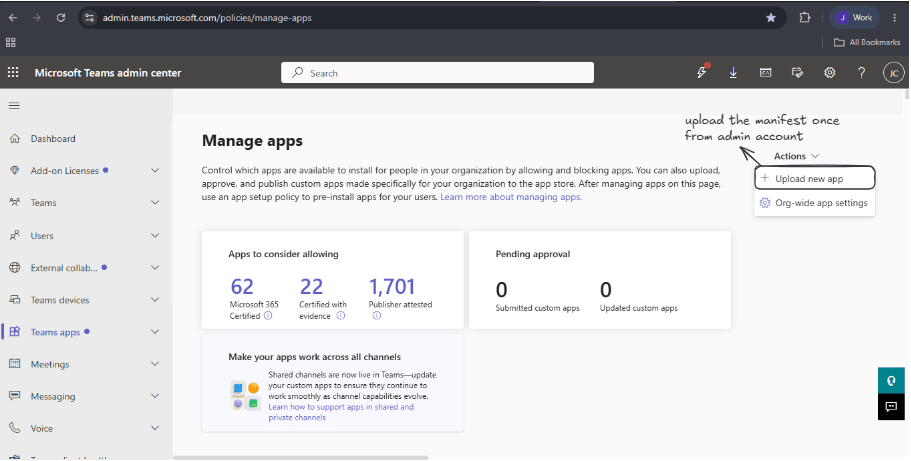Open the Cloud Shell icon in header

[765, 73]
